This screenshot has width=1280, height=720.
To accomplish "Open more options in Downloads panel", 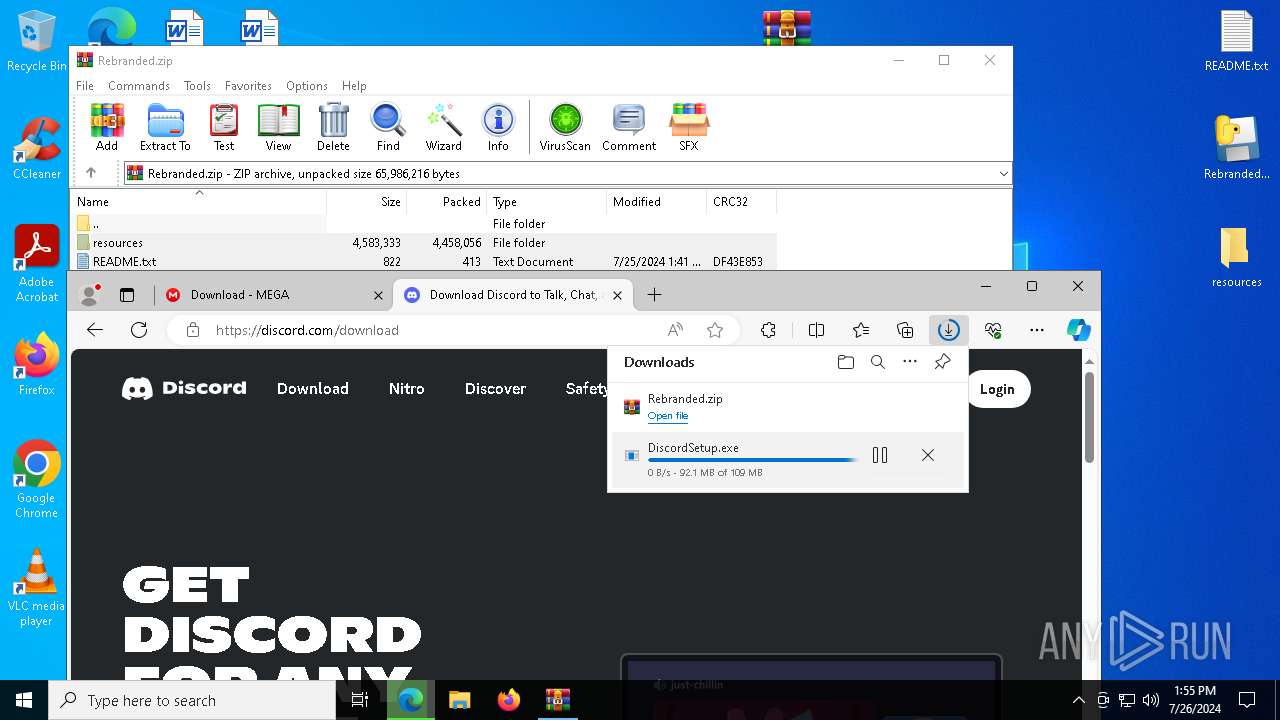I will (910, 362).
